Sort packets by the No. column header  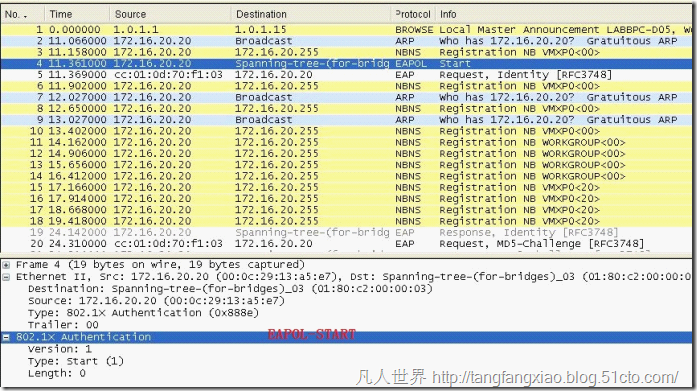[23, 14]
